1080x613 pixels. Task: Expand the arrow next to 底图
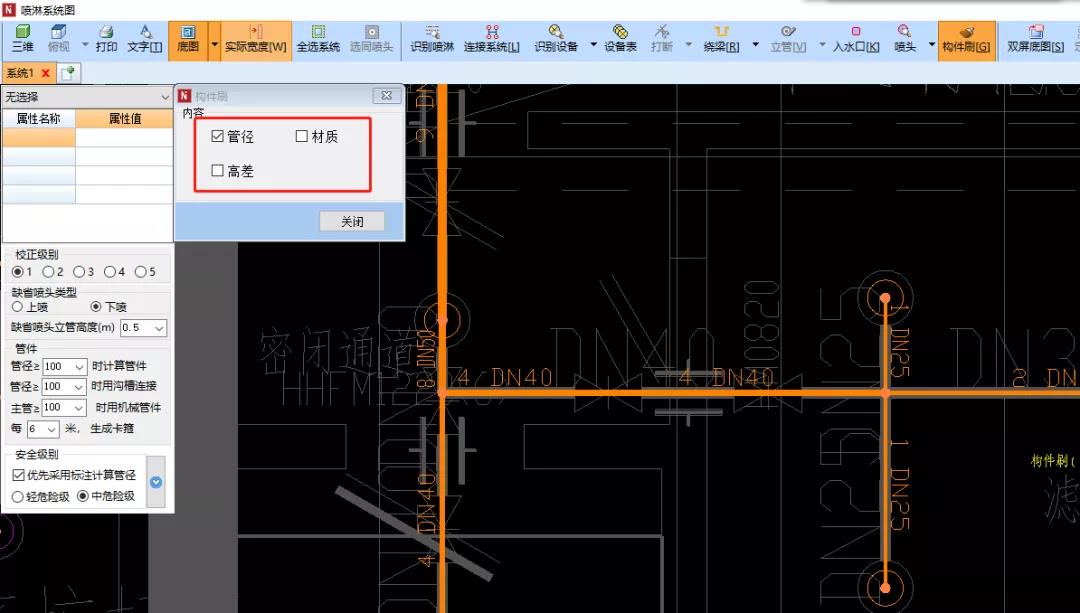214,45
